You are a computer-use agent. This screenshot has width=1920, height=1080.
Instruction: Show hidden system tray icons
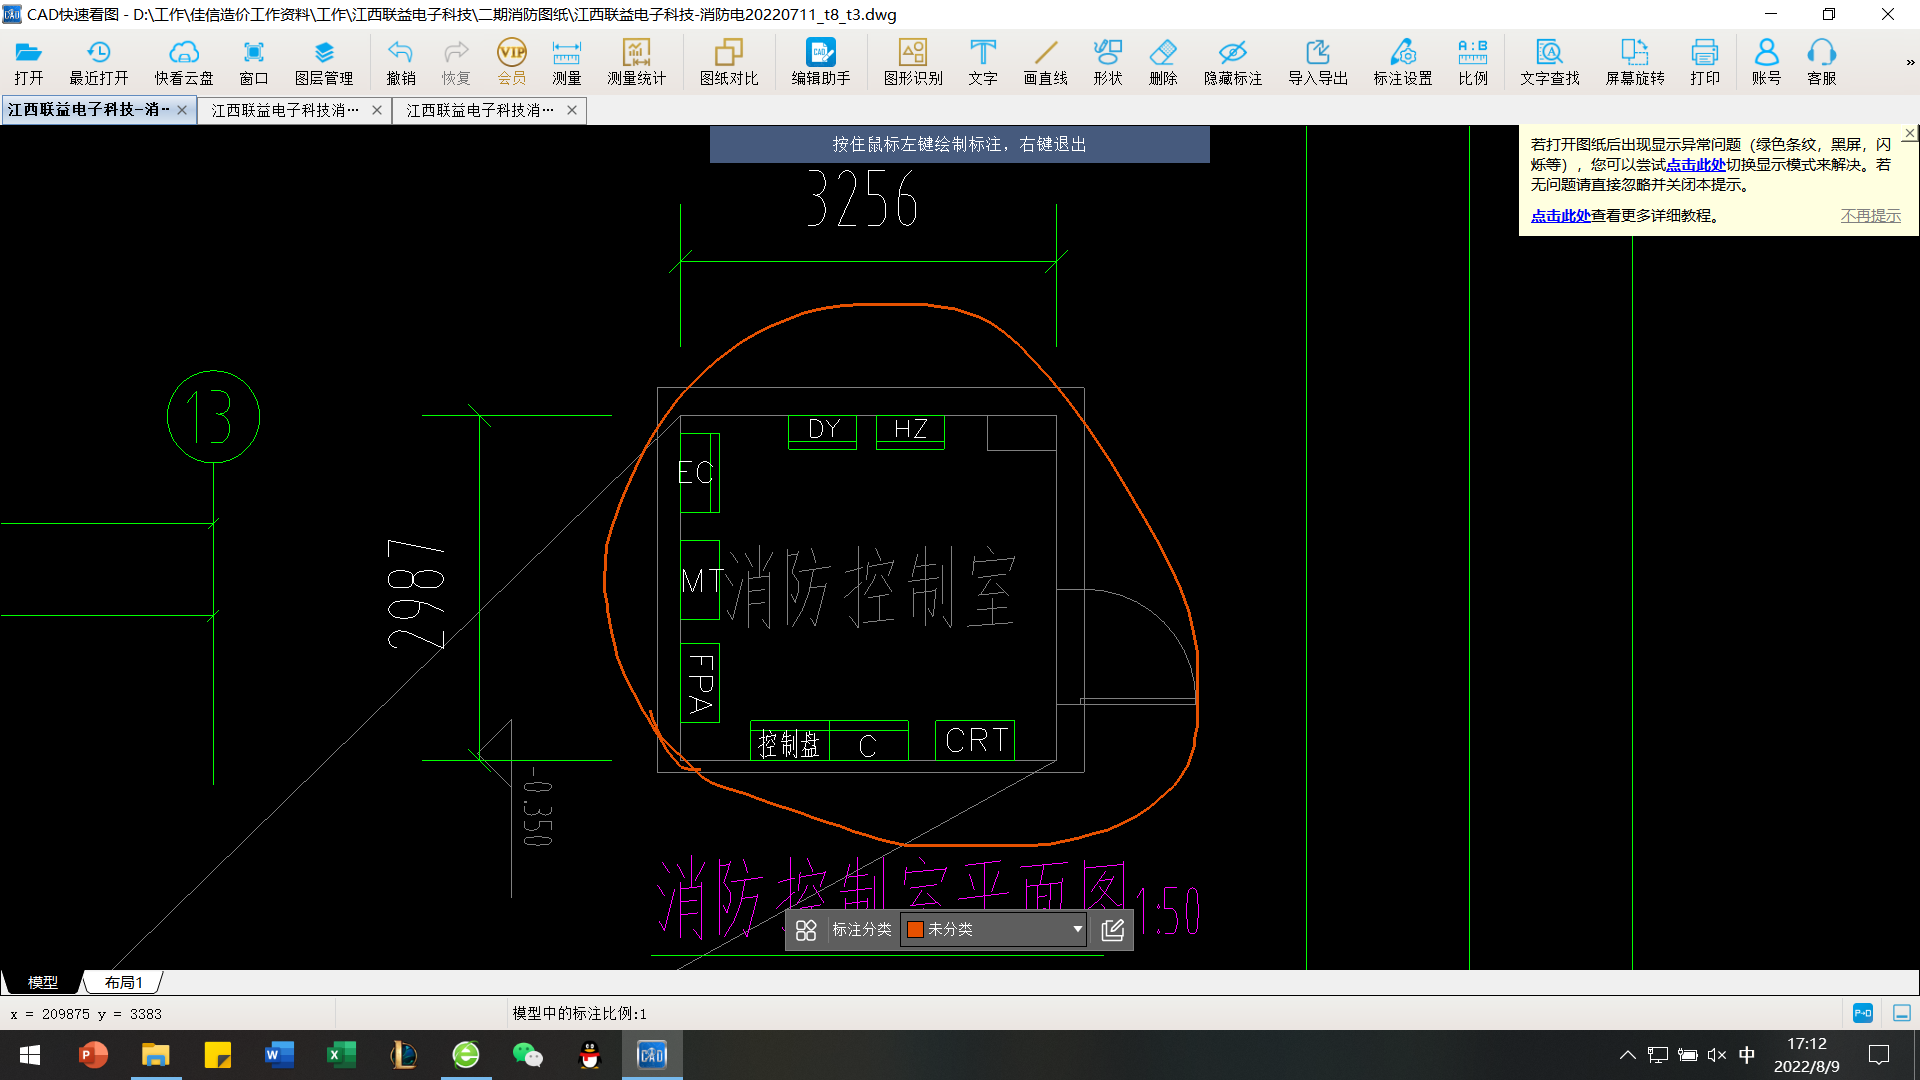(x=1627, y=1055)
